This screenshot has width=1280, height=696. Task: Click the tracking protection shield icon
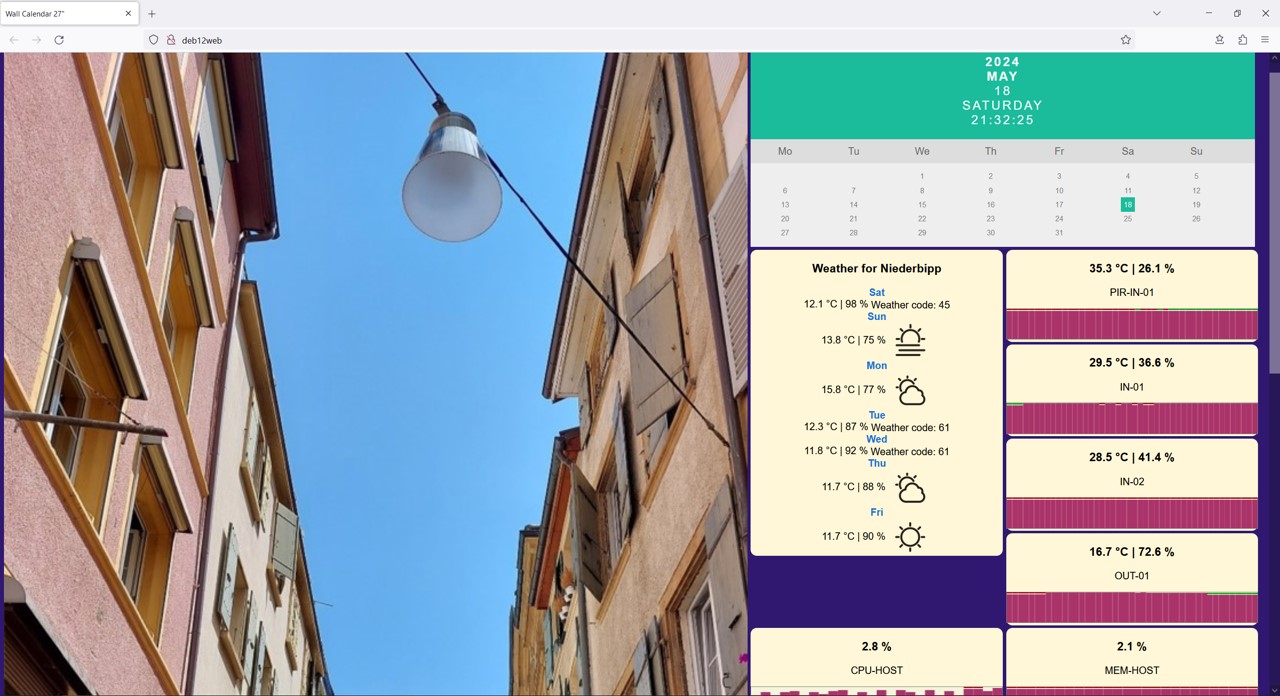153,40
